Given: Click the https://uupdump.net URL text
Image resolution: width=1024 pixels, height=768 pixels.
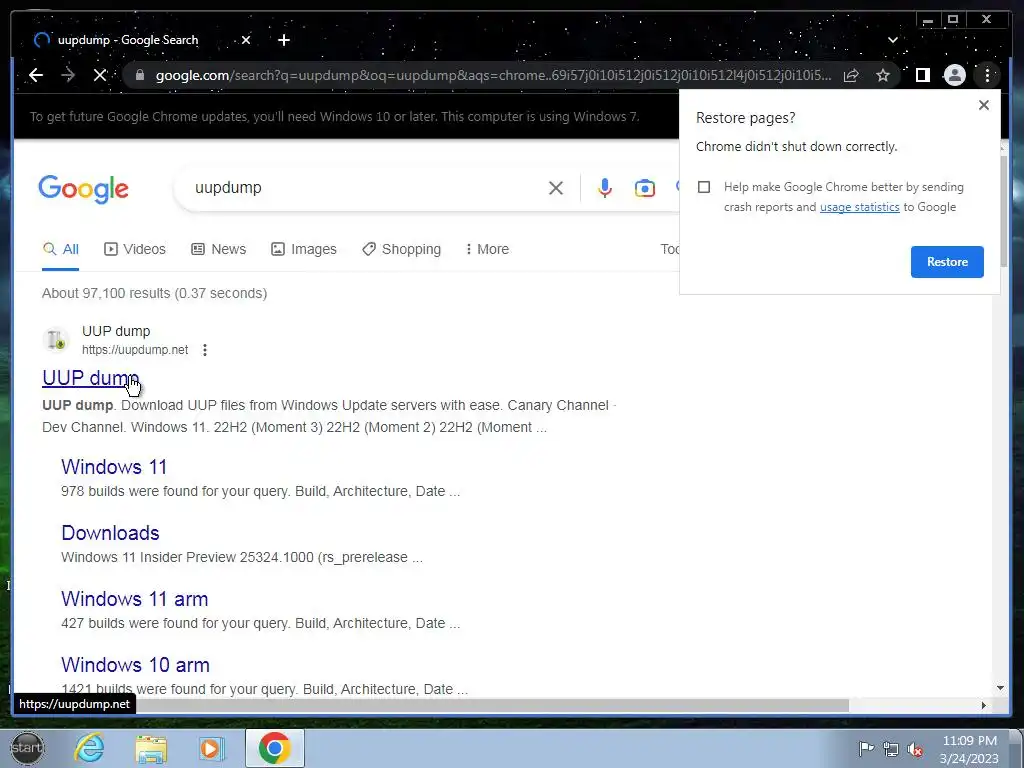Looking at the screenshot, I should (x=135, y=350).
